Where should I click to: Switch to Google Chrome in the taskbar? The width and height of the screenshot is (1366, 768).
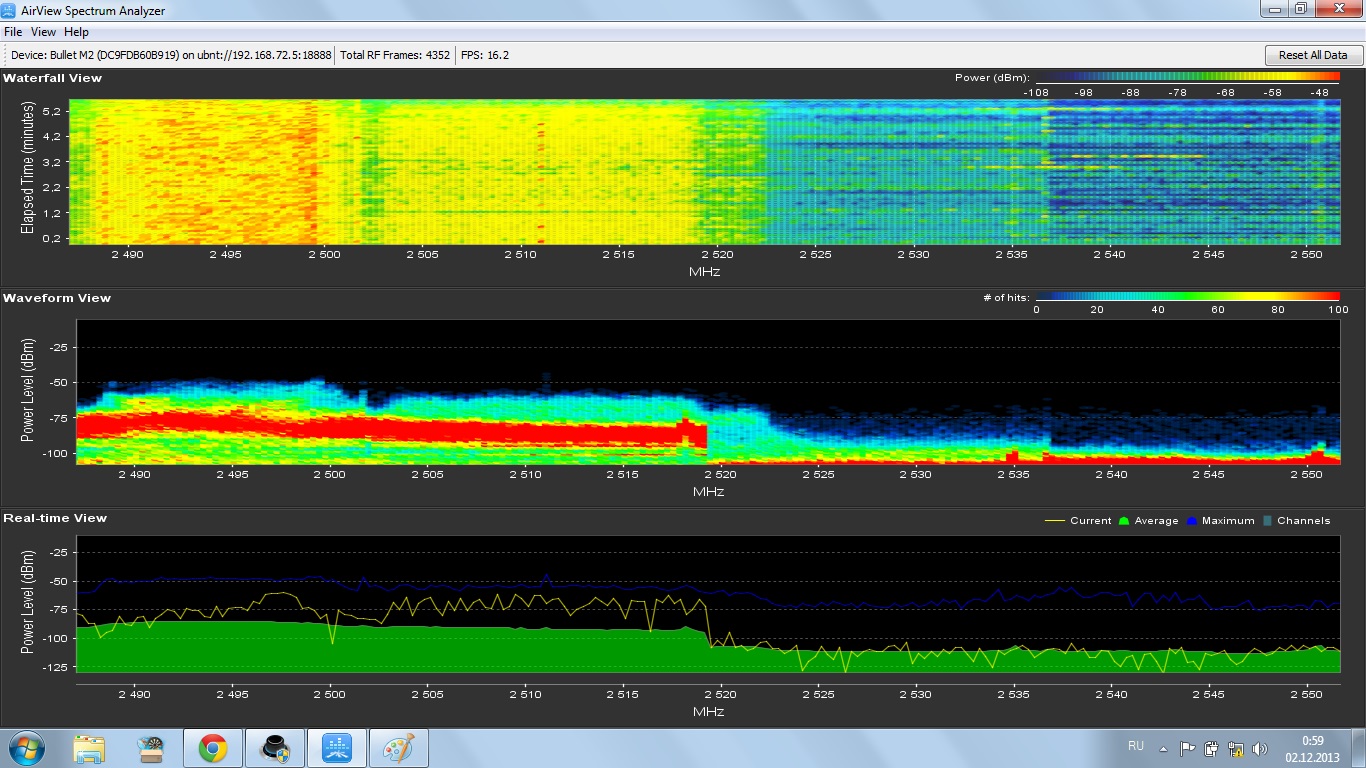[212, 748]
